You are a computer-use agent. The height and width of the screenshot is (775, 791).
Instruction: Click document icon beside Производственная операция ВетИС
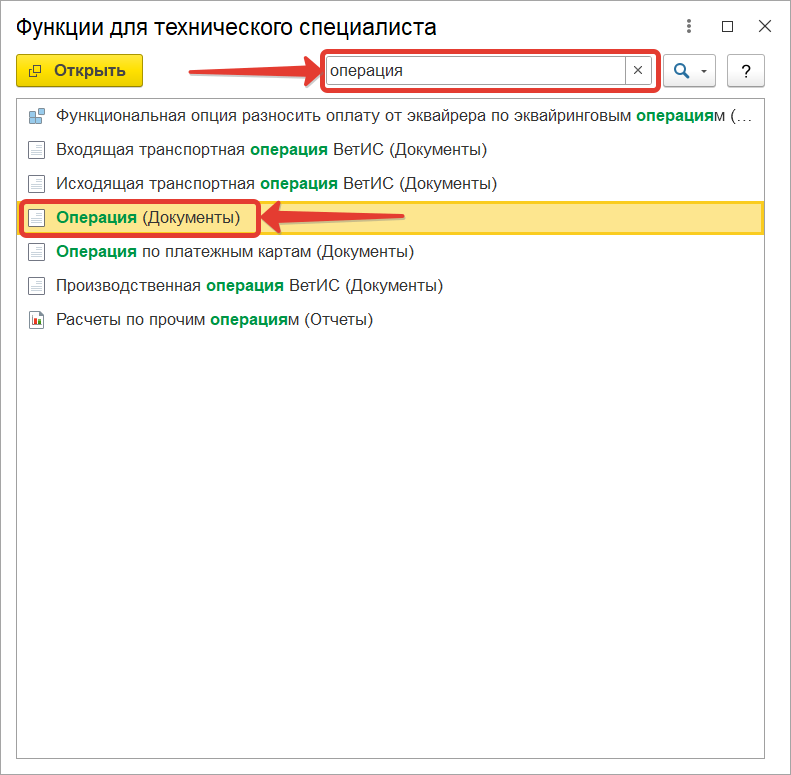click(37, 286)
